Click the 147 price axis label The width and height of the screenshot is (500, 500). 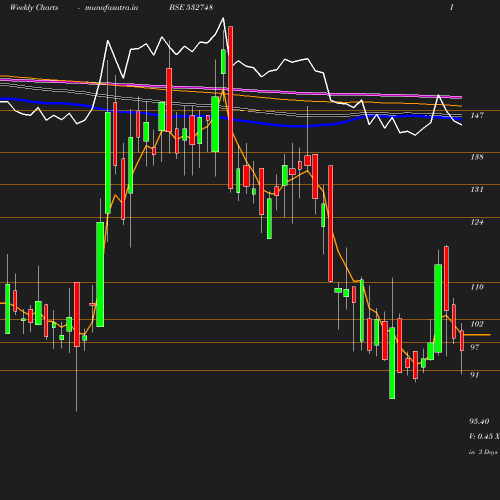coord(477,115)
